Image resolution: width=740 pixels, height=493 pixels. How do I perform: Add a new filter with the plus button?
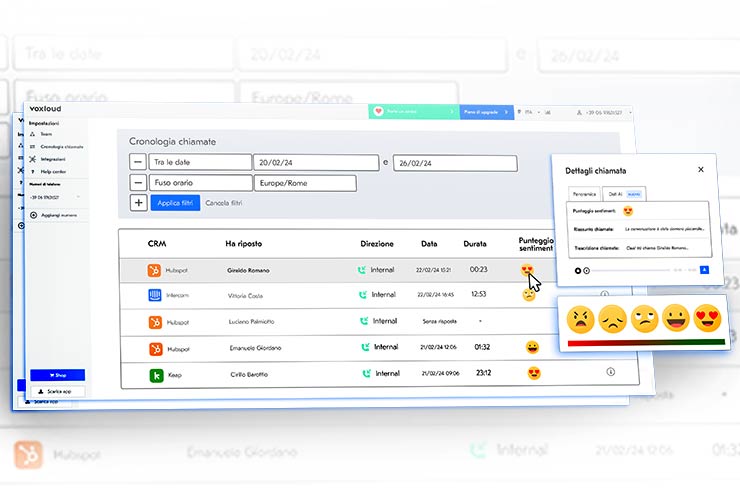click(x=137, y=203)
